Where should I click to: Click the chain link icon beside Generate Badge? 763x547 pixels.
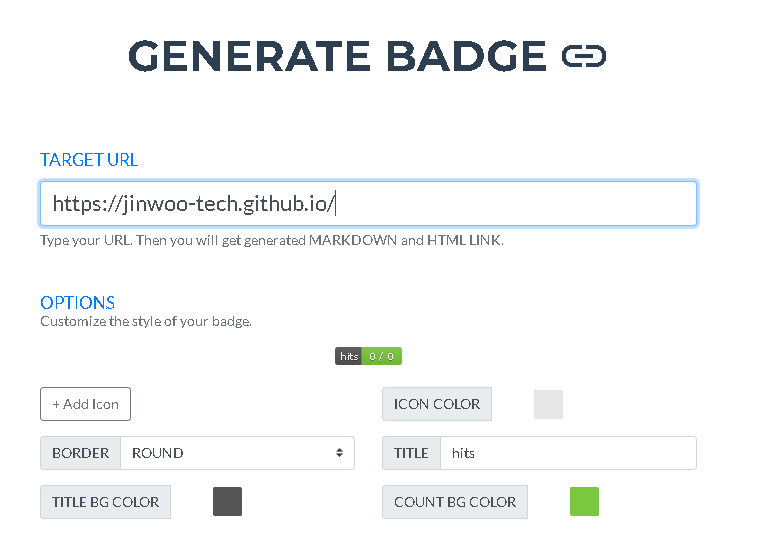(583, 55)
